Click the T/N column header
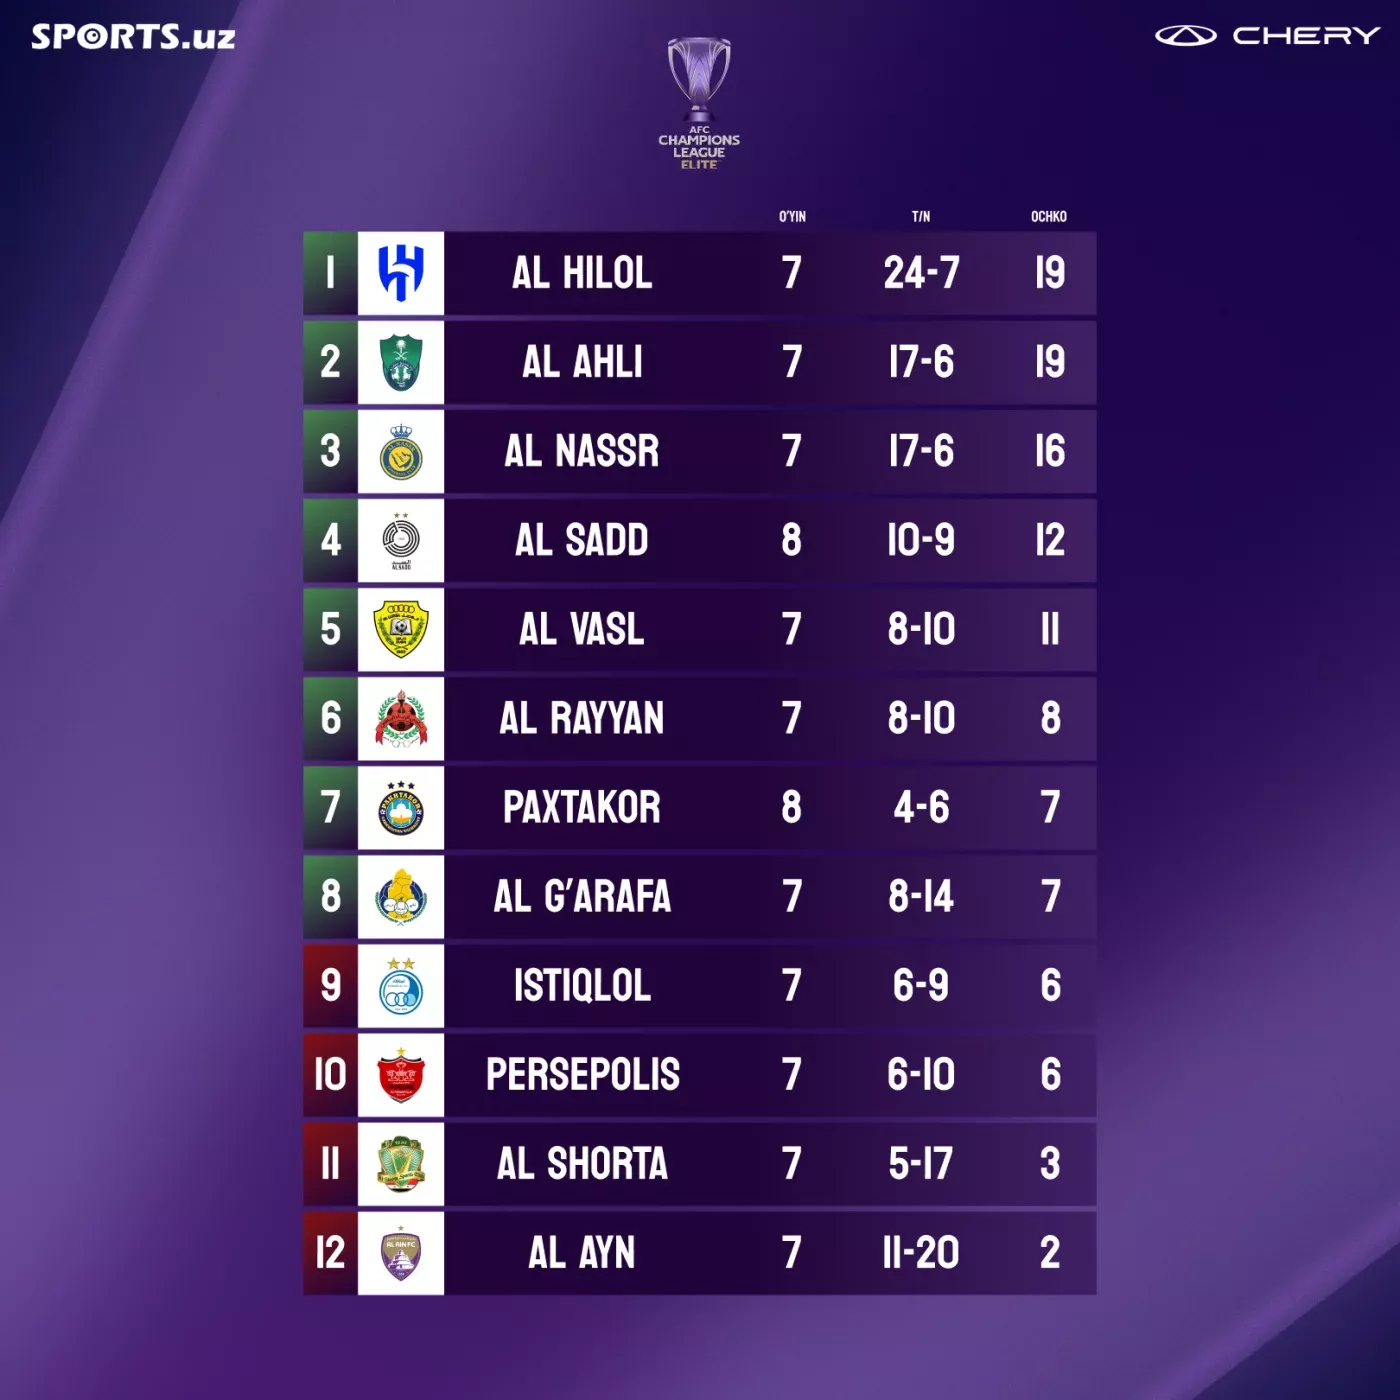The width and height of the screenshot is (1400, 1400). click(x=921, y=216)
